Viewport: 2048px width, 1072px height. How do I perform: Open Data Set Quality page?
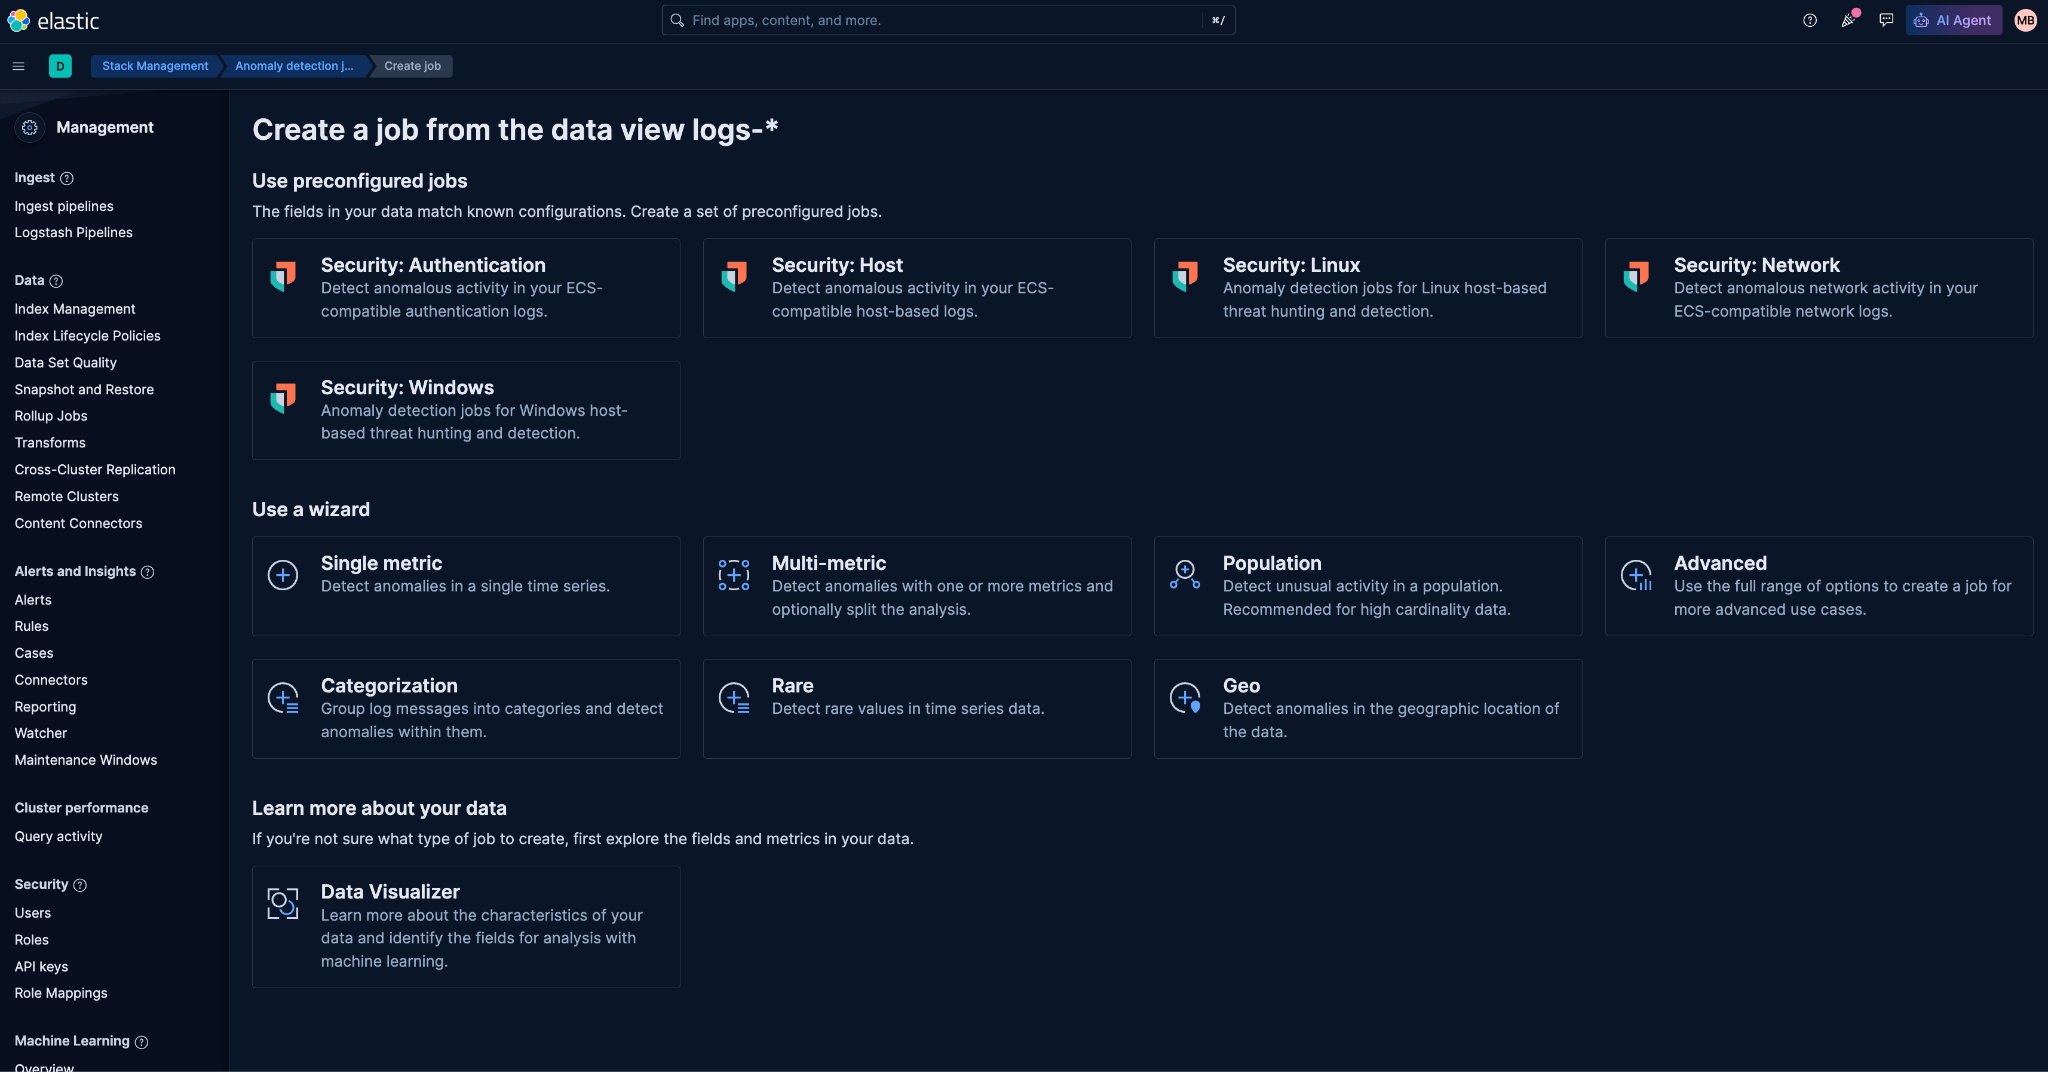click(x=65, y=363)
